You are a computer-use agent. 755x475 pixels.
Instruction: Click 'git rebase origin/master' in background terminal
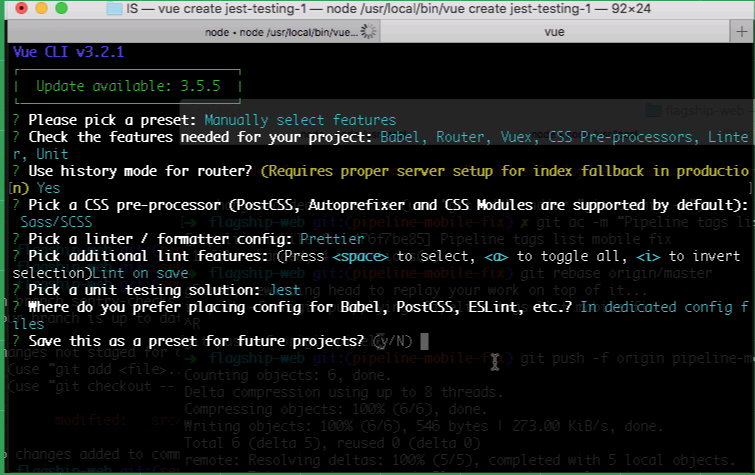click(616, 273)
